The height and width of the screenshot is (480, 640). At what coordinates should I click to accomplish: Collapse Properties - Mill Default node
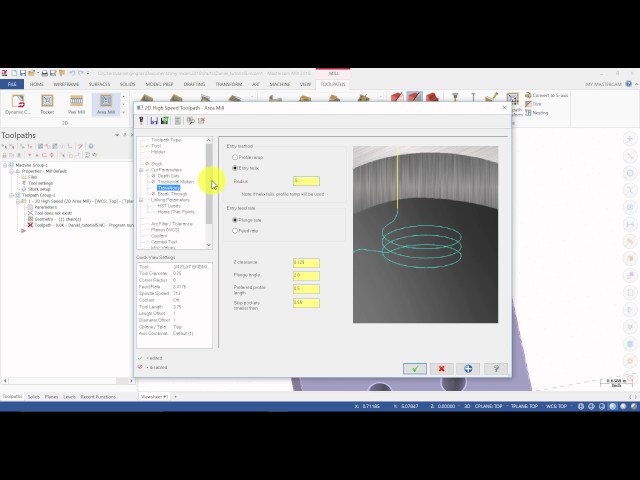coord(11,171)
